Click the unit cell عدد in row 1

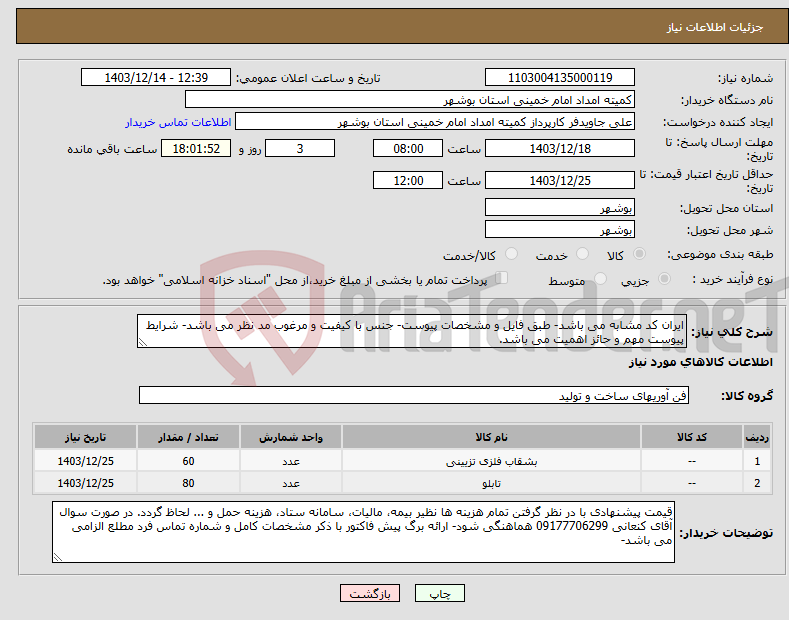click(x=291, y=461)
